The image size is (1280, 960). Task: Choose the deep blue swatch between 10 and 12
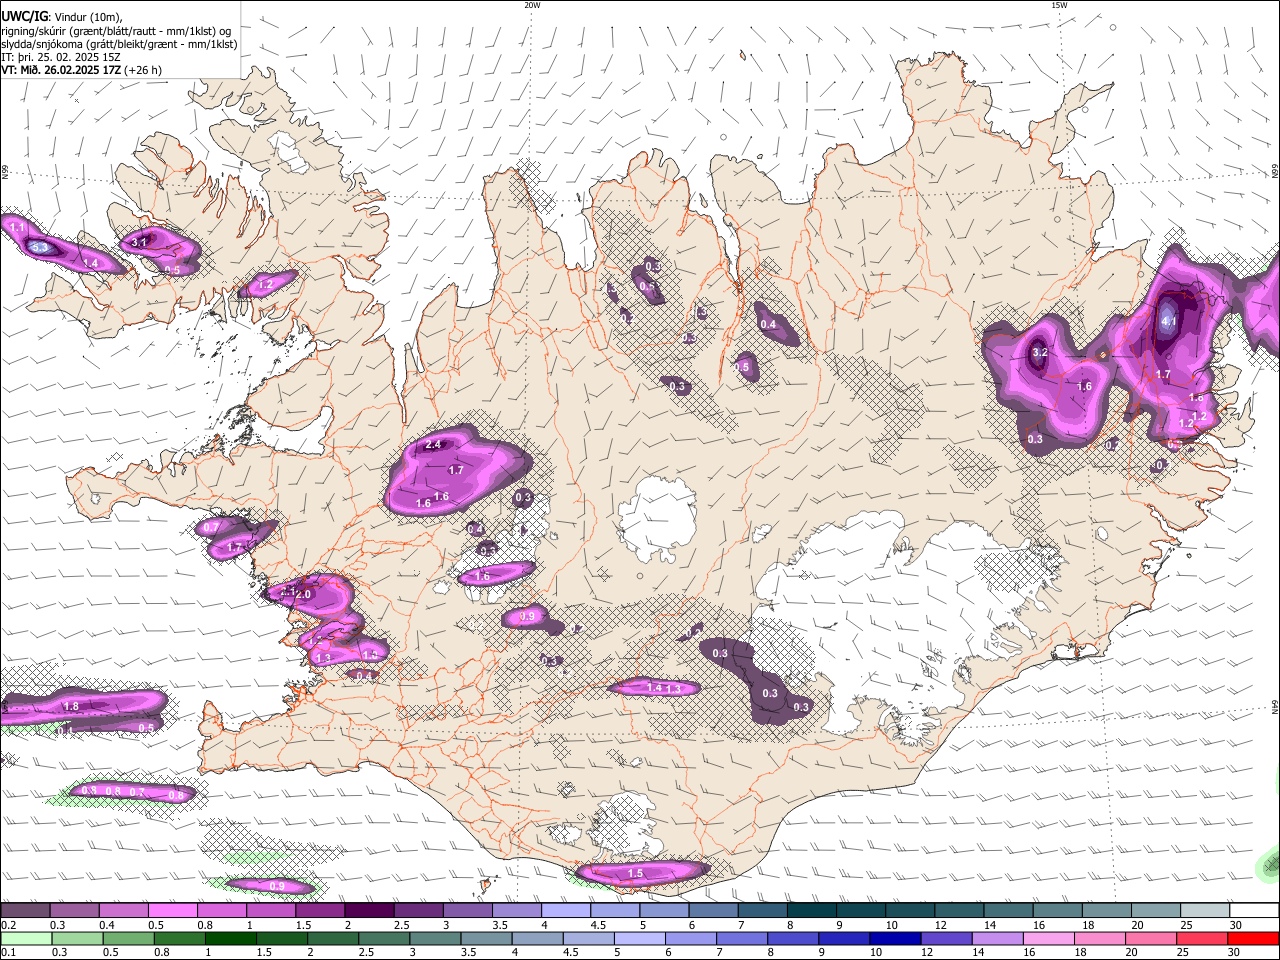894,938
